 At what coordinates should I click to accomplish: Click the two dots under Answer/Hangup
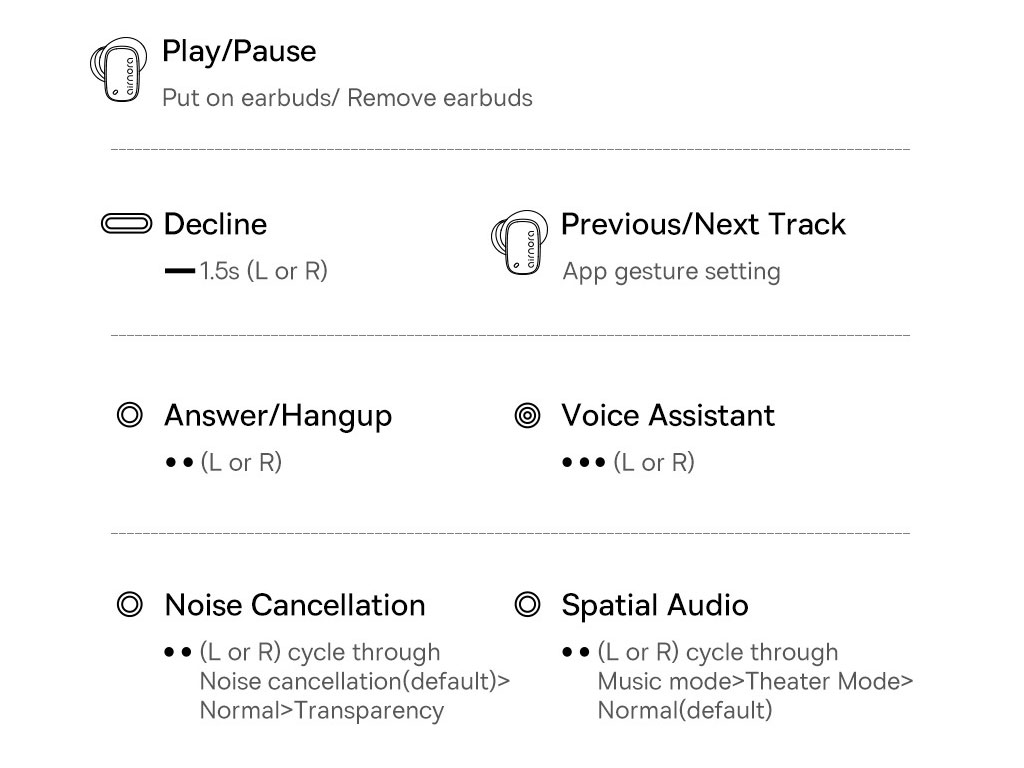179,463
